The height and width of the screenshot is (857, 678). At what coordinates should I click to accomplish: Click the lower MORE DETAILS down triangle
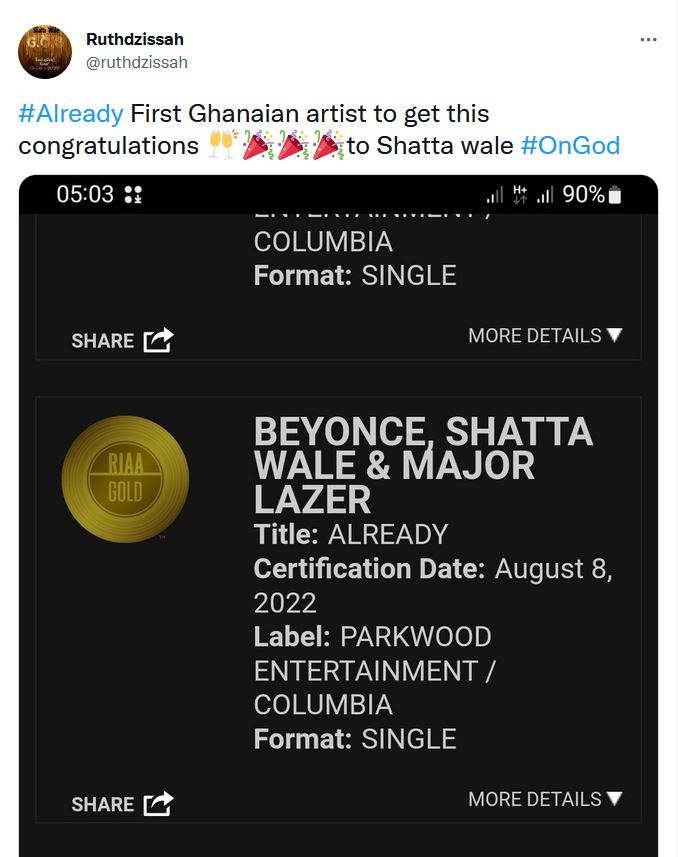[x=615, y=798]
